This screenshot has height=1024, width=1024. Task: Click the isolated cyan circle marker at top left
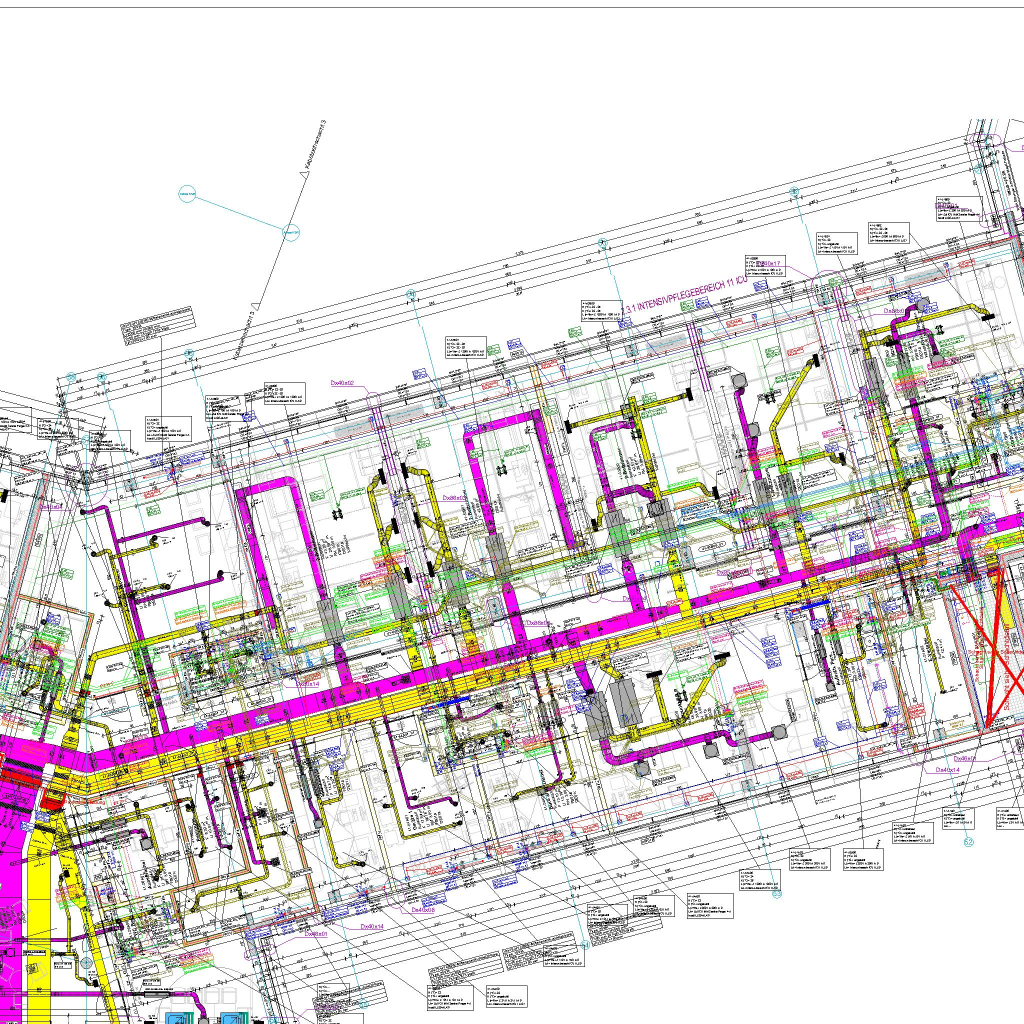187,193
